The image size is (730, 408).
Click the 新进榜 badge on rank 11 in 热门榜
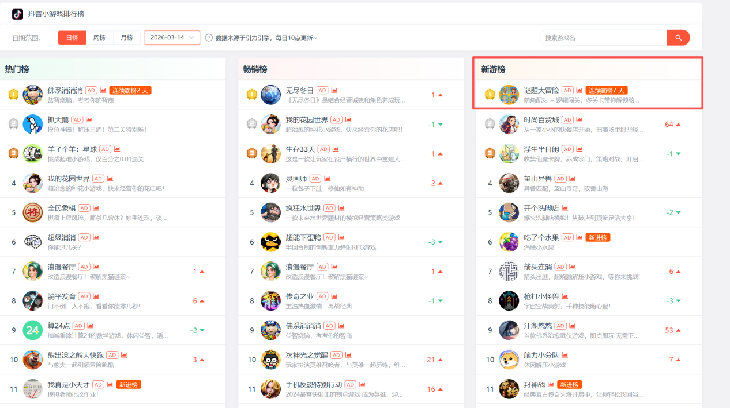coord(128,384)
